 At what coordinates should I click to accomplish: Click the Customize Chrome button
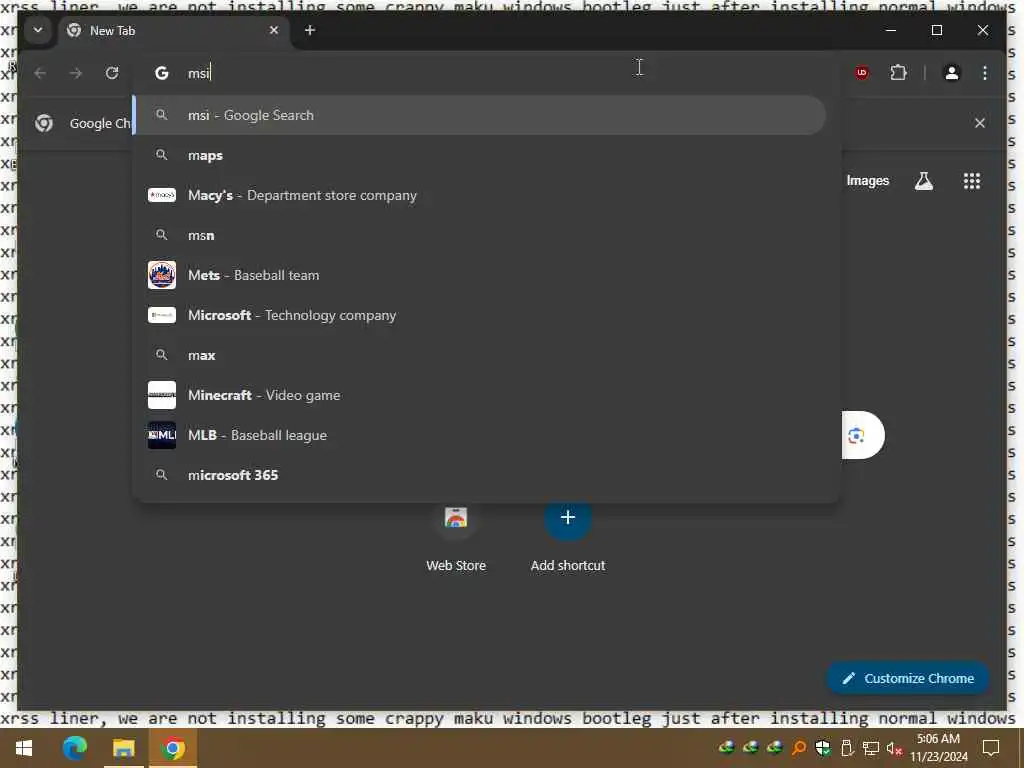[x=908, y=679]
